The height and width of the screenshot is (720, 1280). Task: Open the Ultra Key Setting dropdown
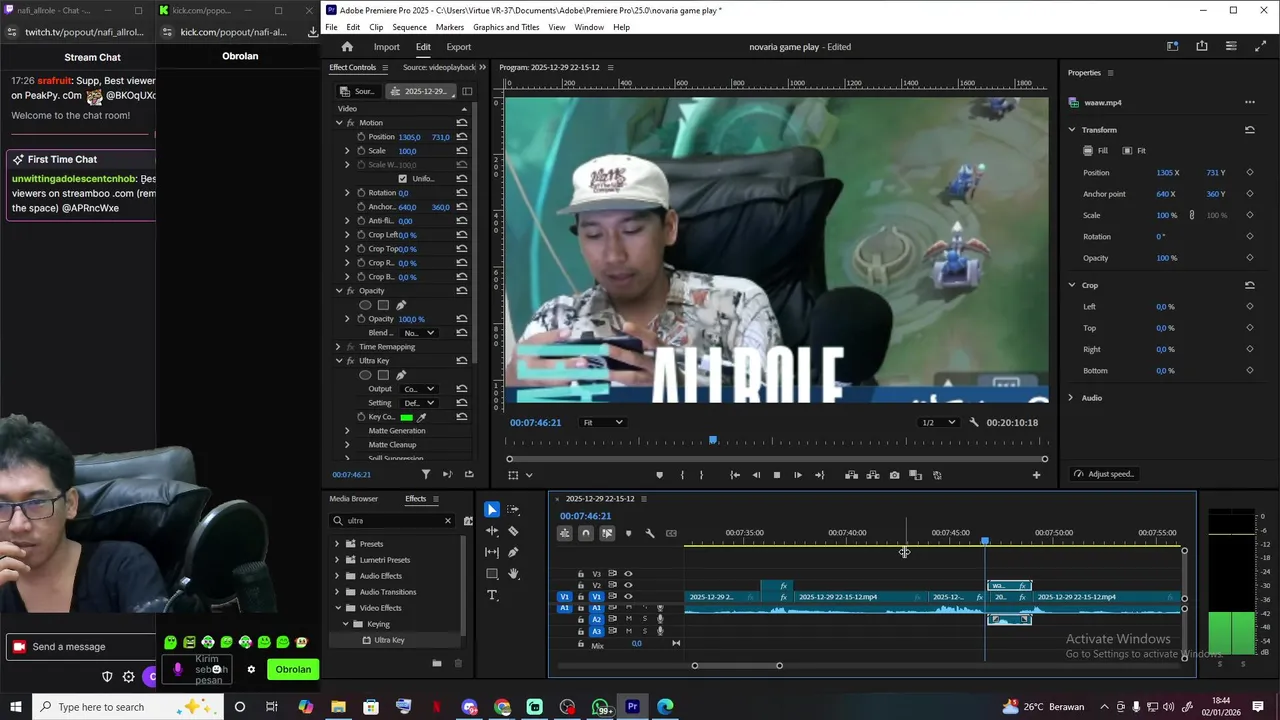(418, 403)
